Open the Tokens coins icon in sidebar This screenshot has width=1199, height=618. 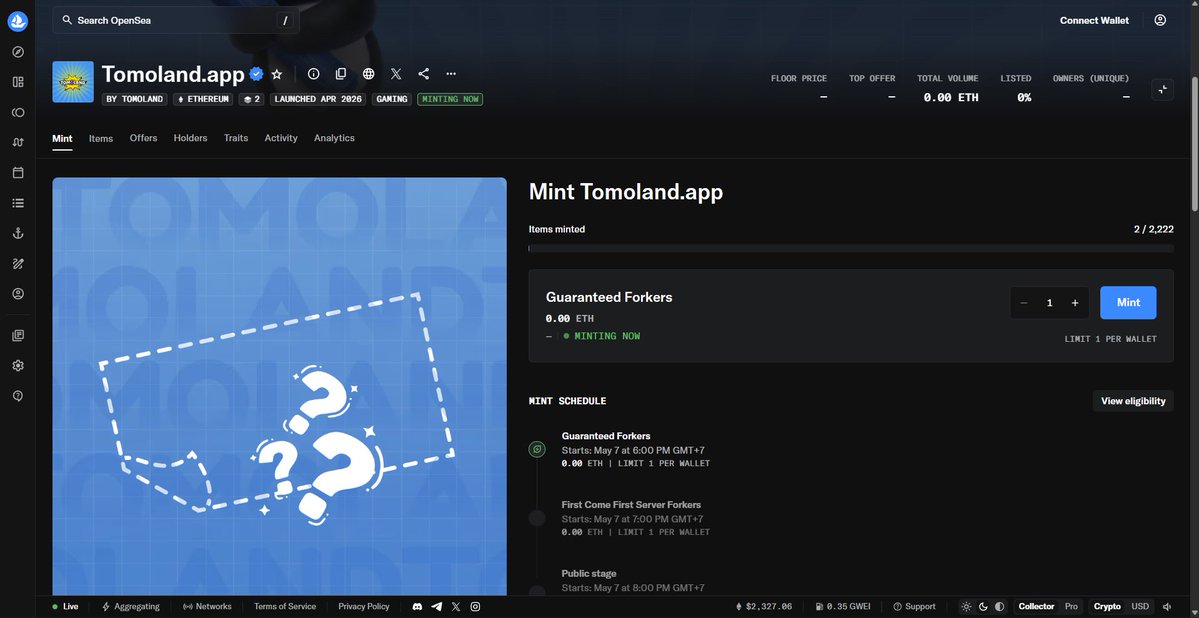[18, 112]
